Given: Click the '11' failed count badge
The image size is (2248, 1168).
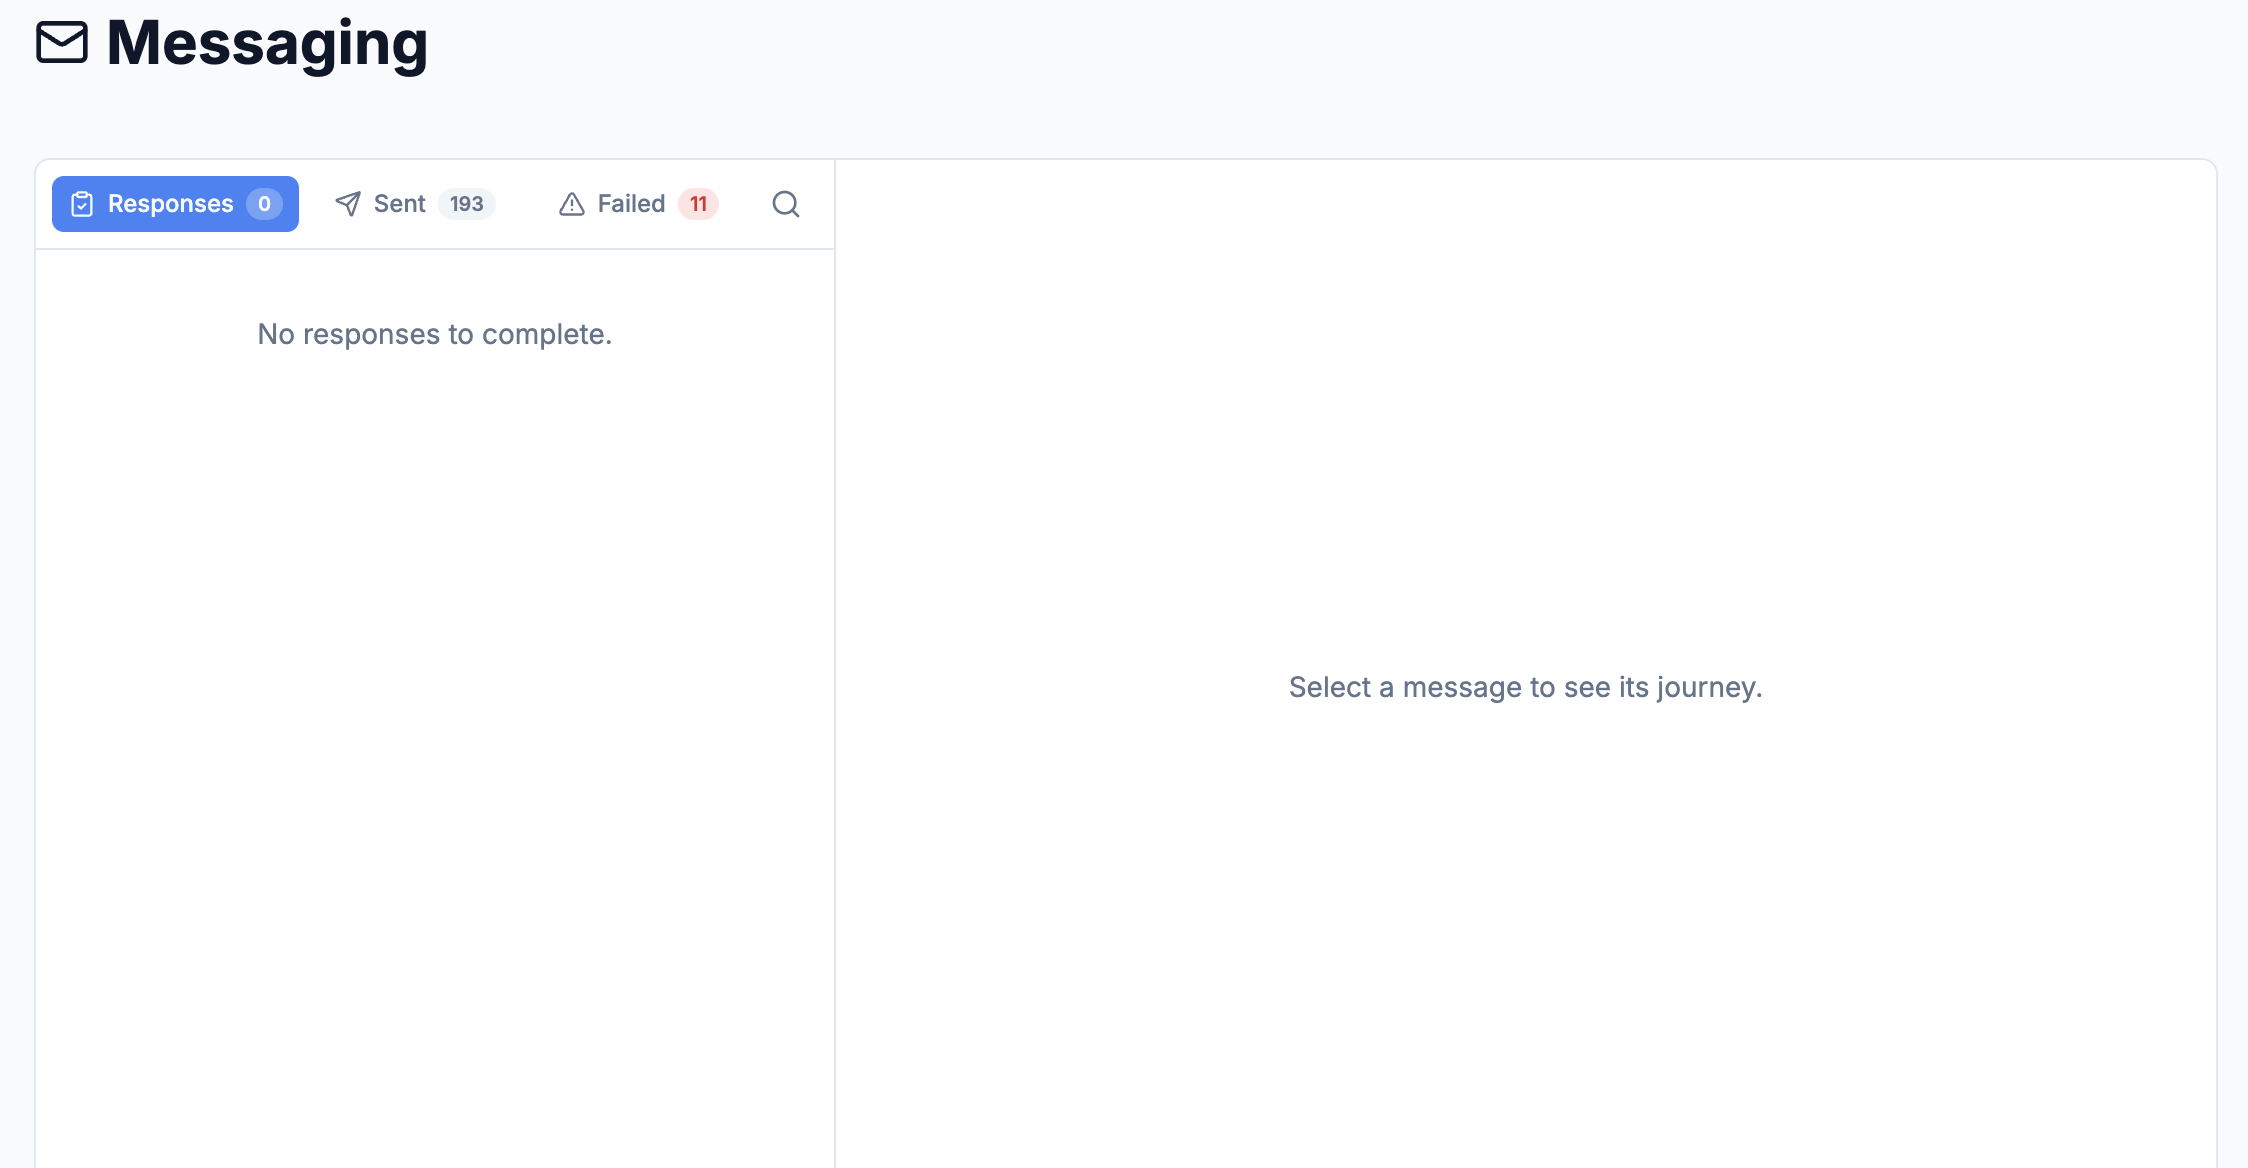Looking at the screenshot, I should (x=698, y=204).
